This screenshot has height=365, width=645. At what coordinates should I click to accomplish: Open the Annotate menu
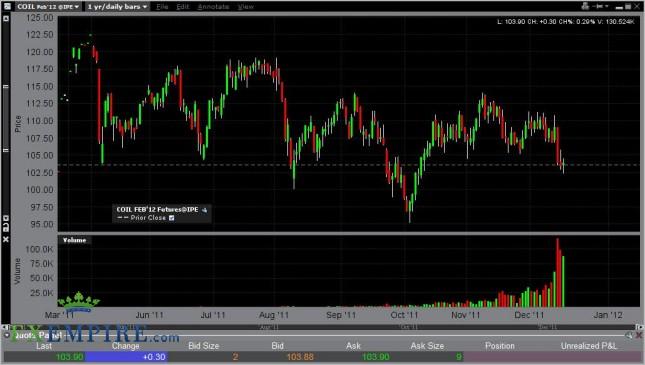(213, 7)
